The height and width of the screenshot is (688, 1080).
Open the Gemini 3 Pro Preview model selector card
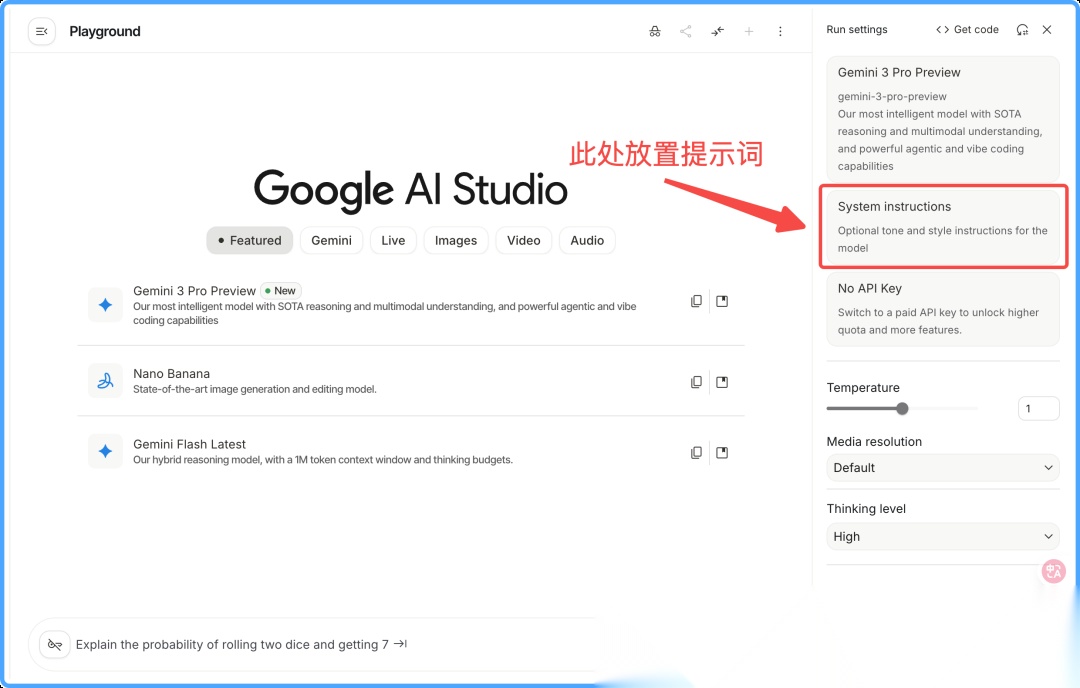point(943,118)
